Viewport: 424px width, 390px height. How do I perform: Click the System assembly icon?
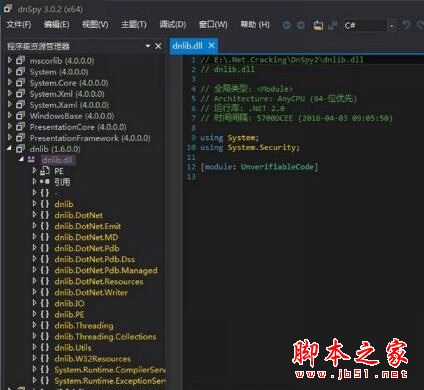(x=21, y=72)
